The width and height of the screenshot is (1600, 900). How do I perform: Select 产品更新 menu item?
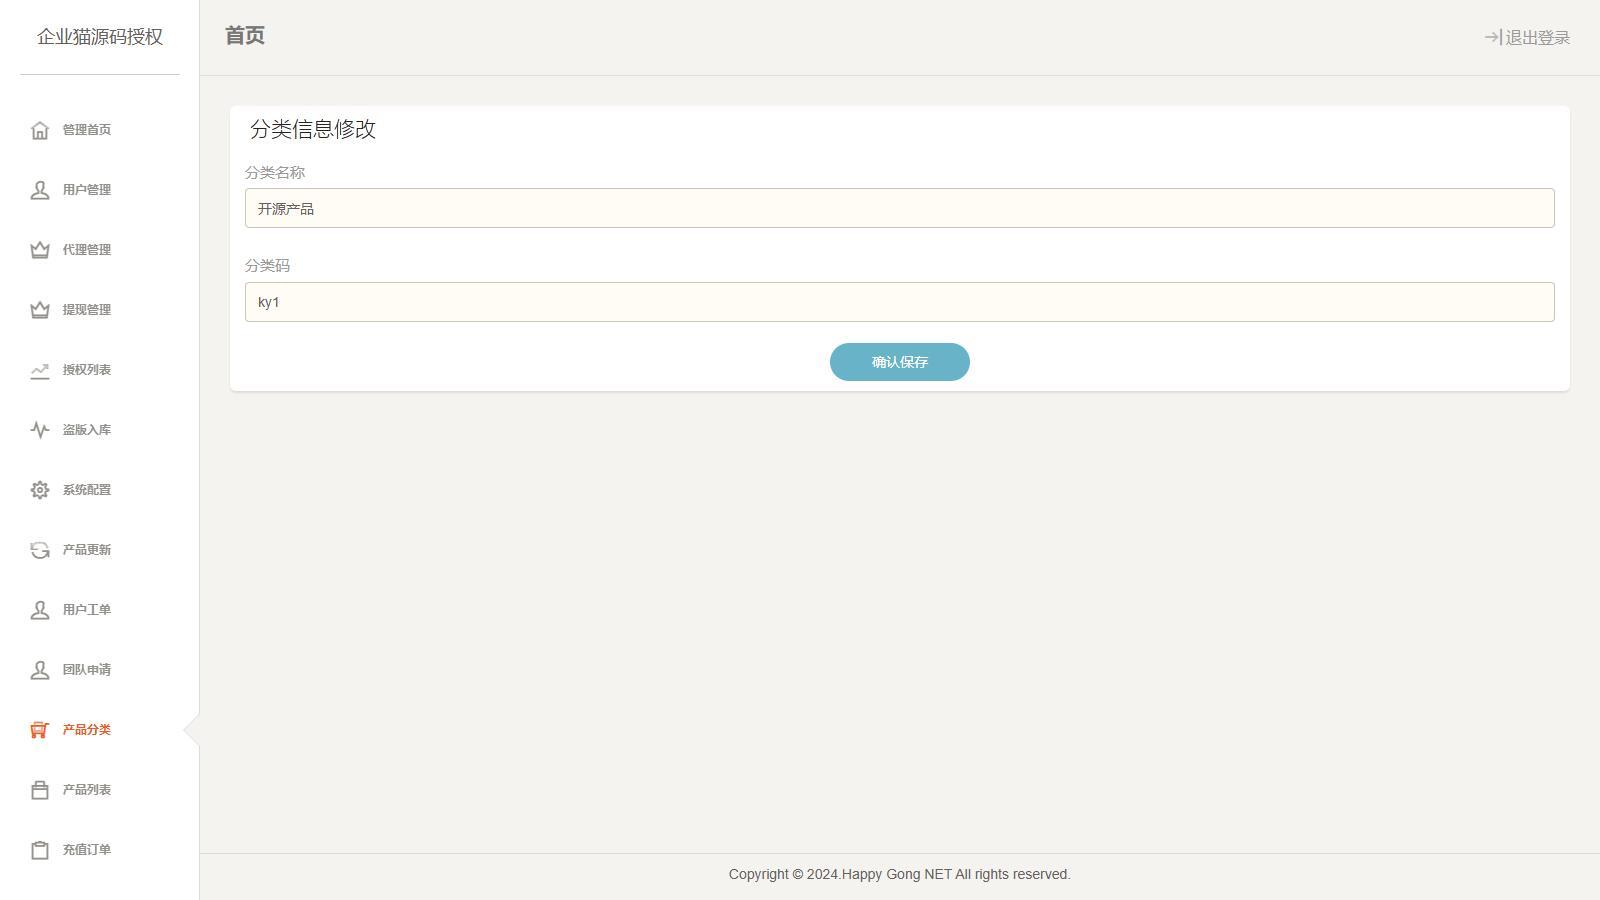87,550
